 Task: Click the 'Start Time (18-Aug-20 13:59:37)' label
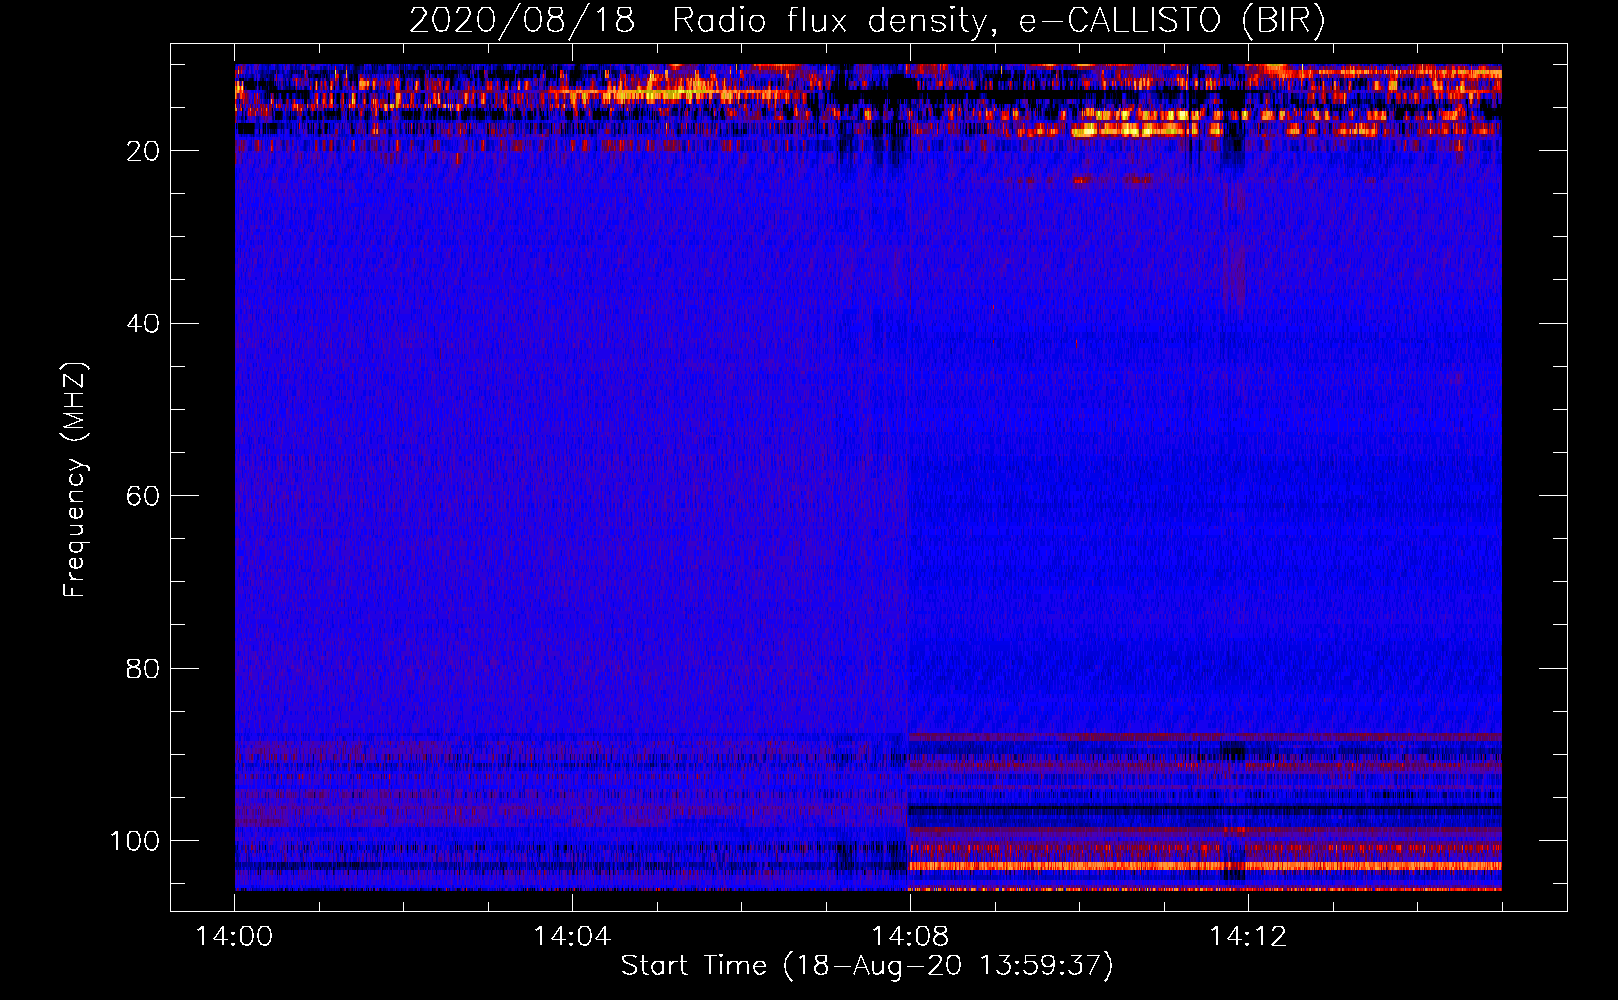click(867, 966)
